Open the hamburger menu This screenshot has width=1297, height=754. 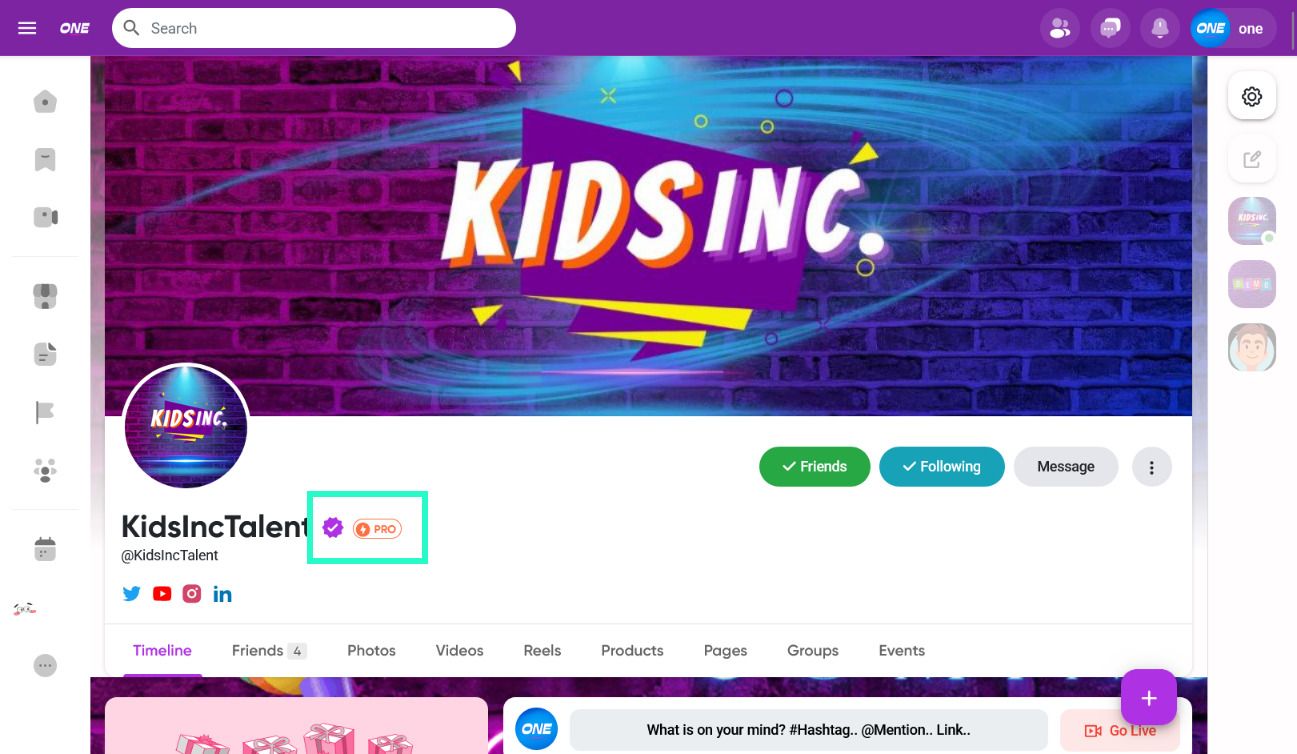pyautogui.click(x=27, y=28)
